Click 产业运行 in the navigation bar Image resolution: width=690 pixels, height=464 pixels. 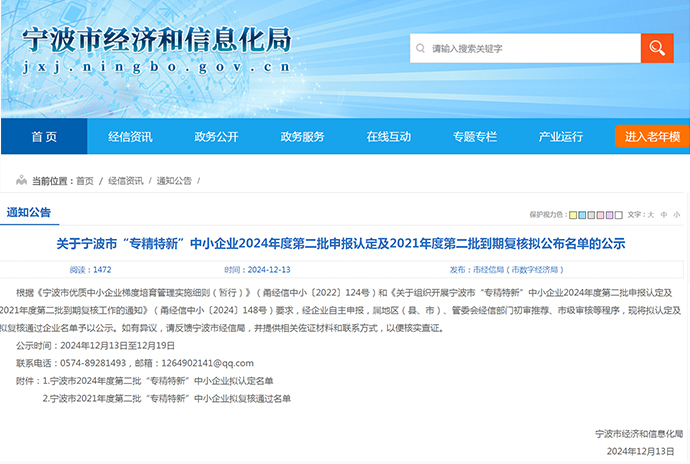(560, 137)
